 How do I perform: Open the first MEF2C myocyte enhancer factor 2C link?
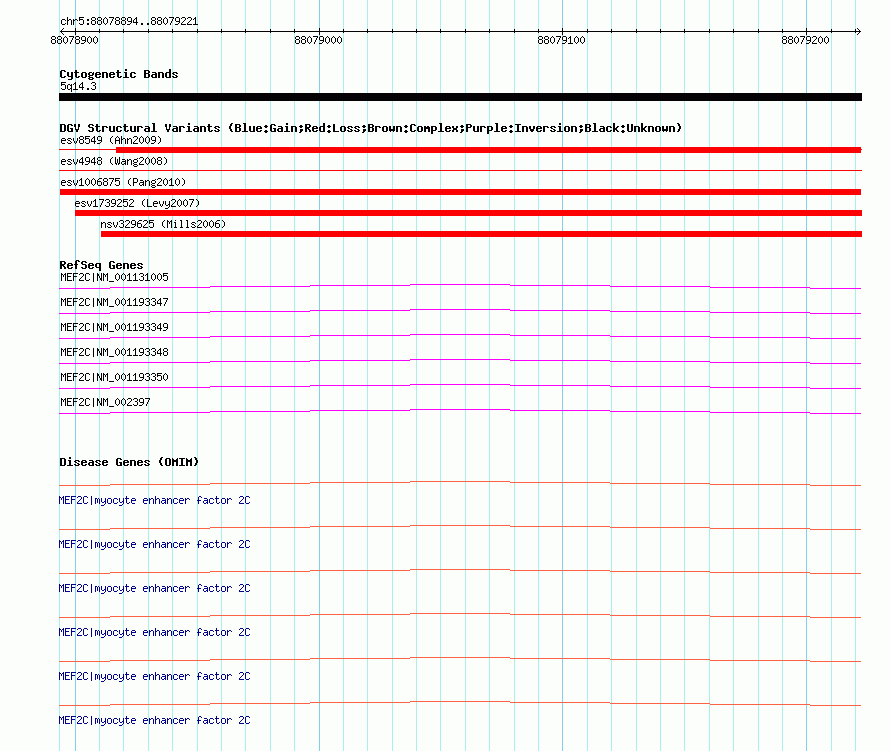(154, 501)
